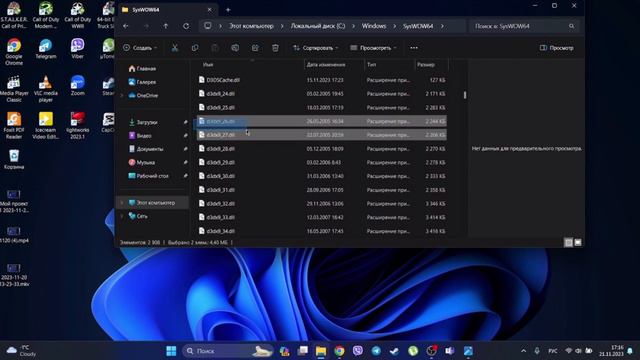Click the Paste icon in Explorer toolbar
Image resolution: width=640 pixels, height=360 pixels.
(215, 48)
